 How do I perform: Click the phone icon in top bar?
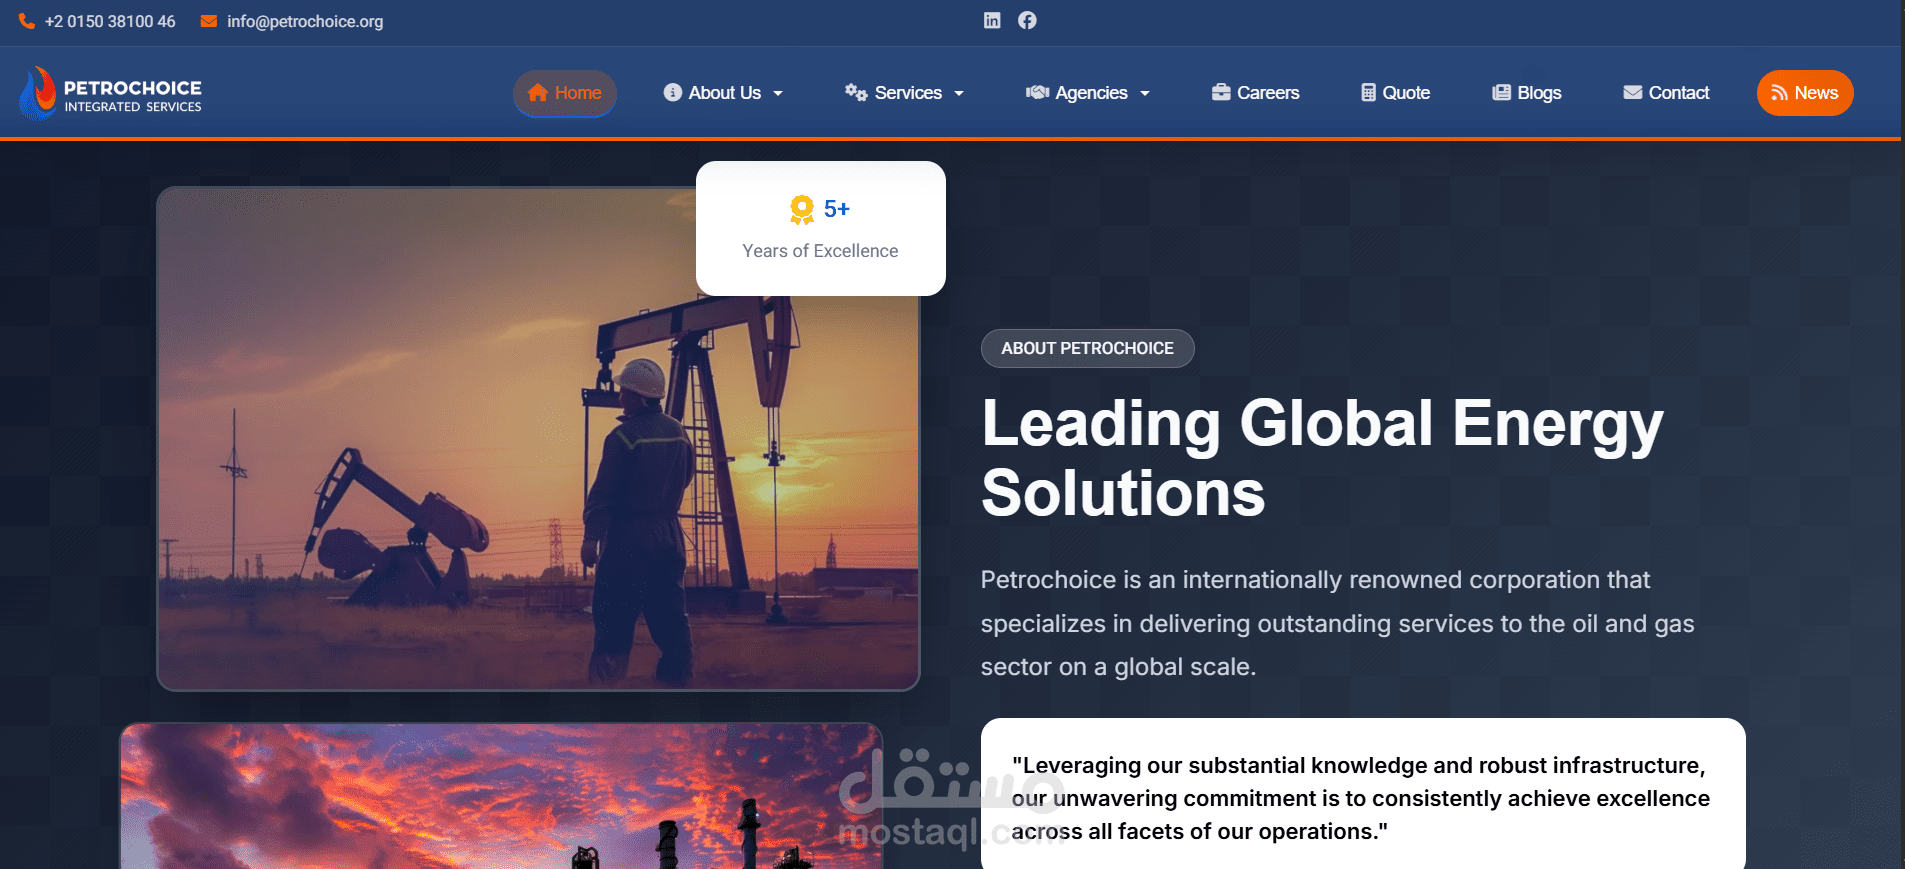(x=27, y=21)
